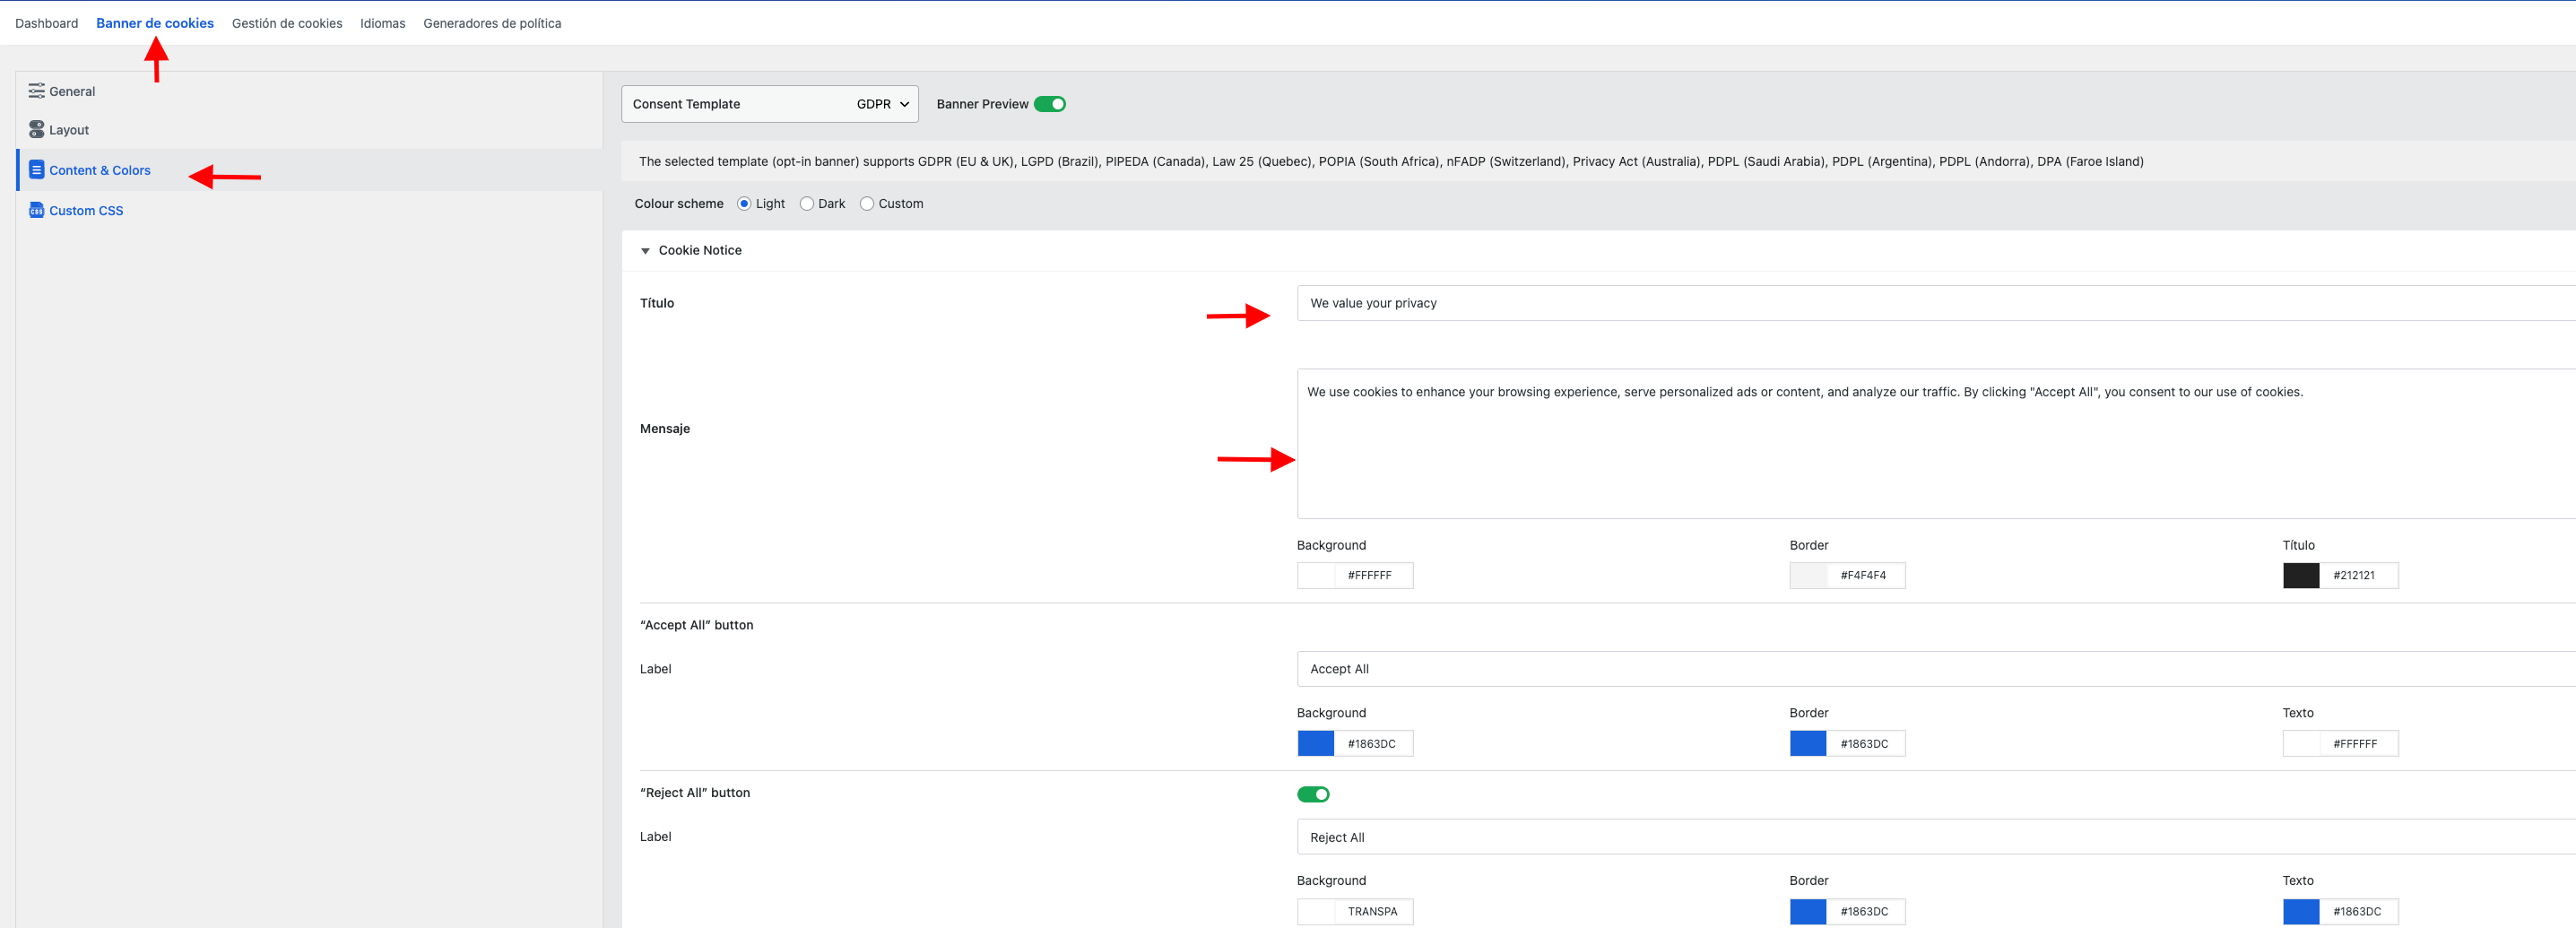Image resolution: width=2576 pixels, height=928 pixels.
Task: Click the Título field 'We value your privacy'
Action: [1936, 303]
